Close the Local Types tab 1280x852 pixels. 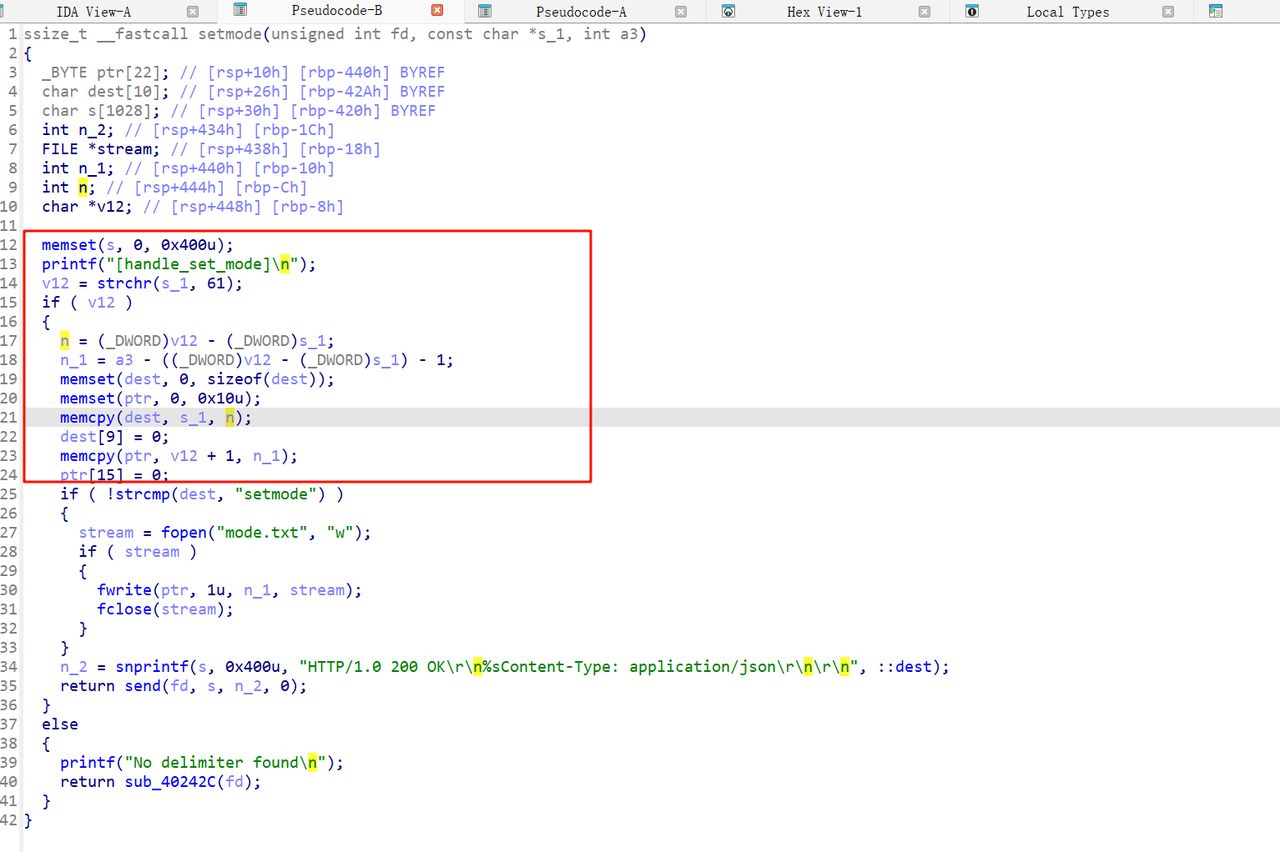pyautogui.click(x=1169, y=12)
